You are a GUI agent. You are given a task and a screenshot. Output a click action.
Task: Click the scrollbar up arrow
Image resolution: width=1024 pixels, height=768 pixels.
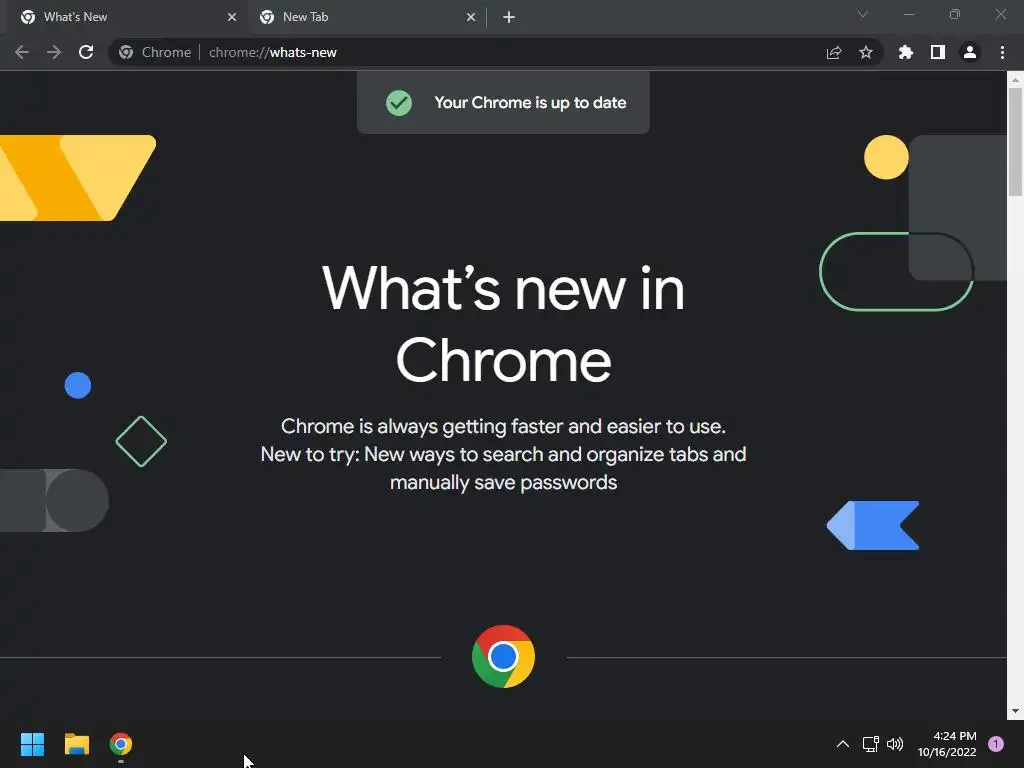pyautogui.click(x=1015, y=80)
